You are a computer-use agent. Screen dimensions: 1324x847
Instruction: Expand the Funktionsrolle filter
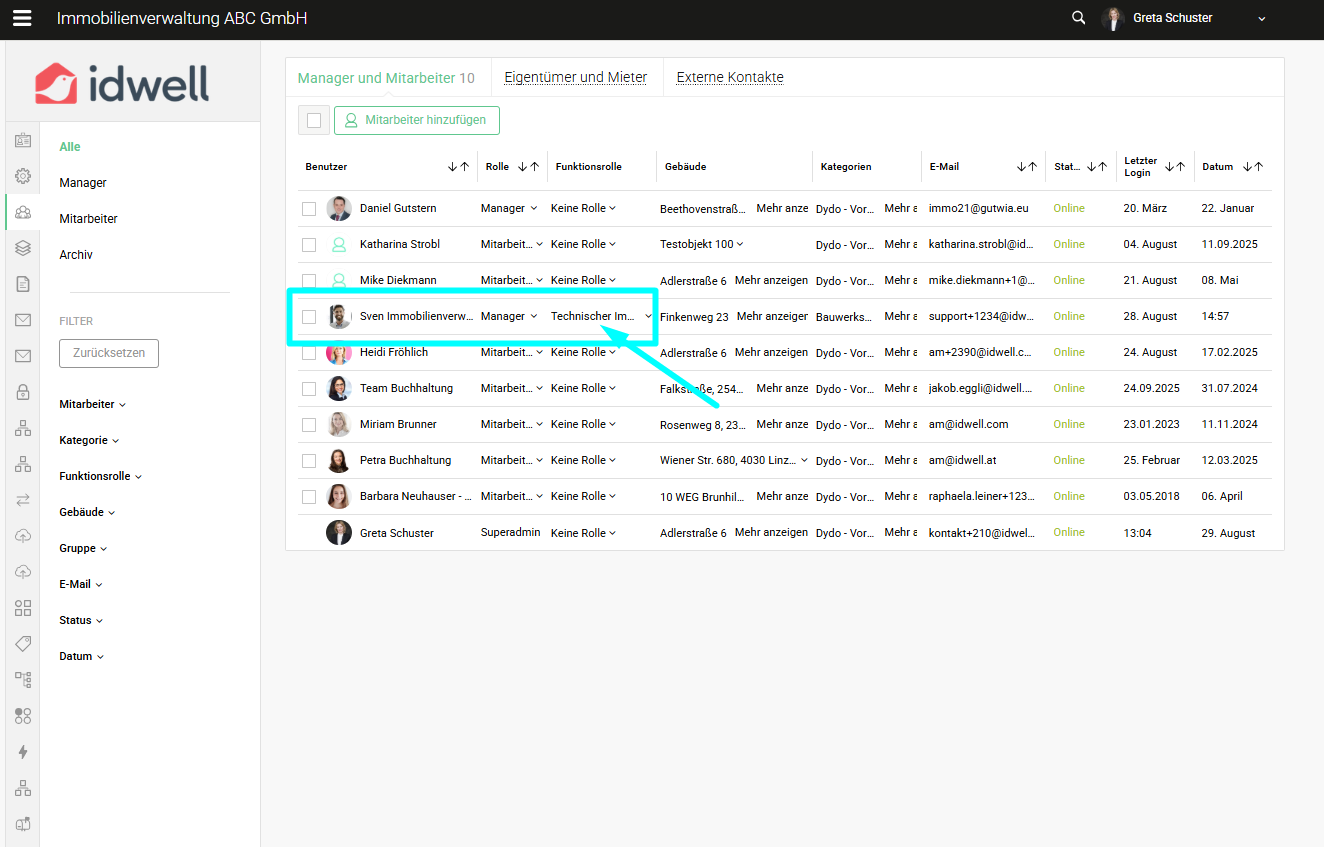[100, 476]
